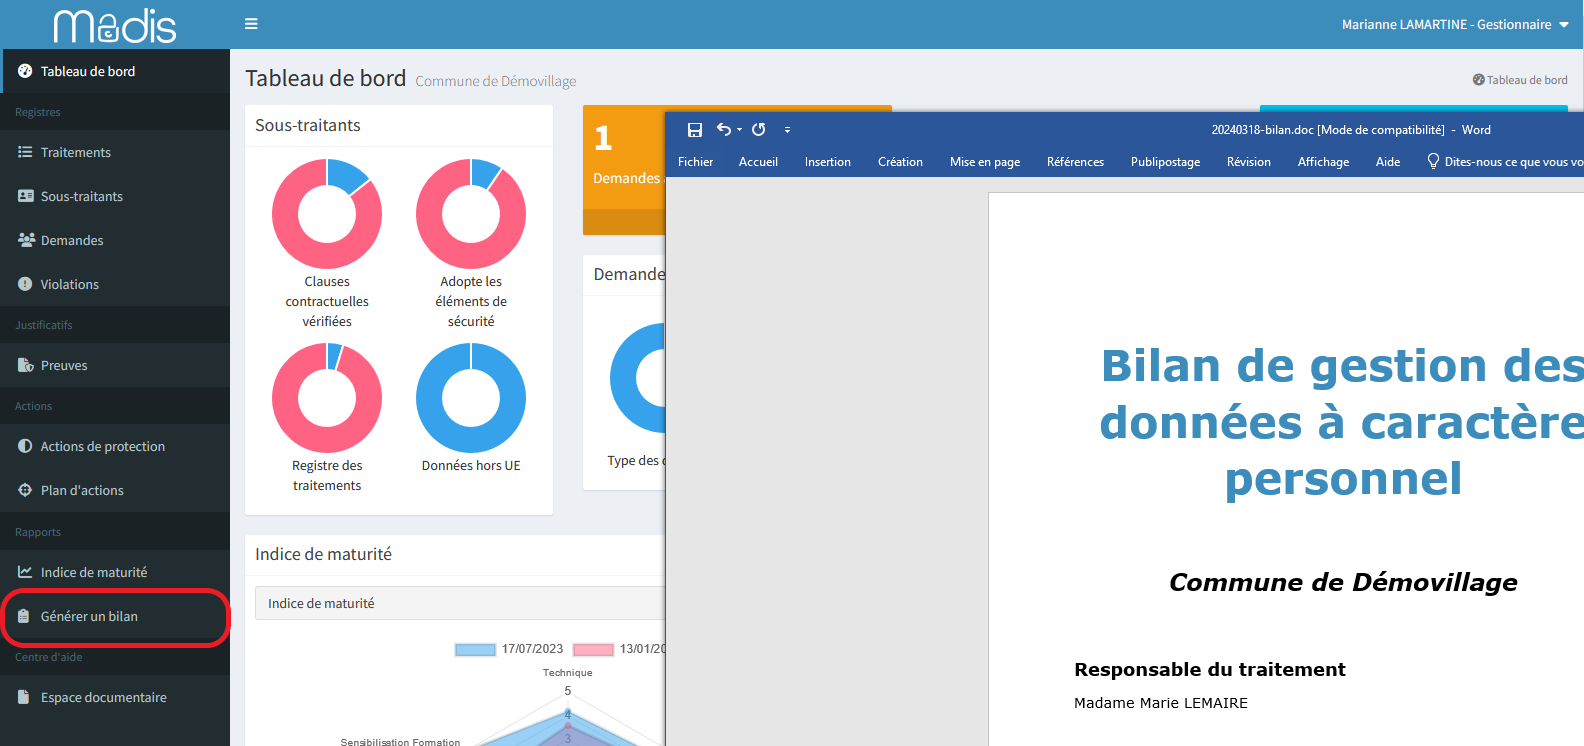Open Customize Quick Access Toolbar dropdown
Screen dimensions: 1584x746
pos(787,130)
